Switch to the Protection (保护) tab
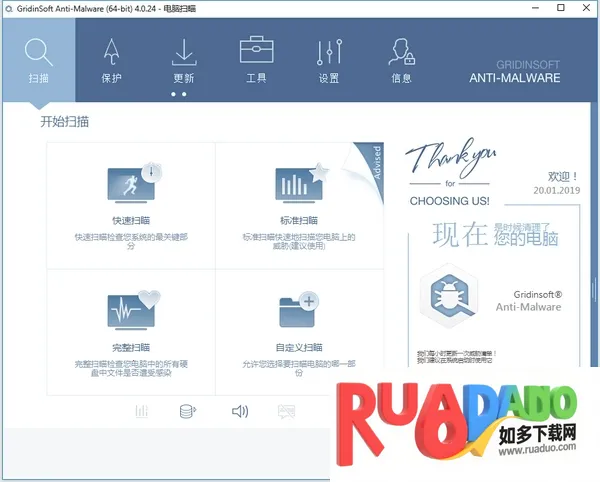Viewport: 600px width, 482px height. coord(111,60)
